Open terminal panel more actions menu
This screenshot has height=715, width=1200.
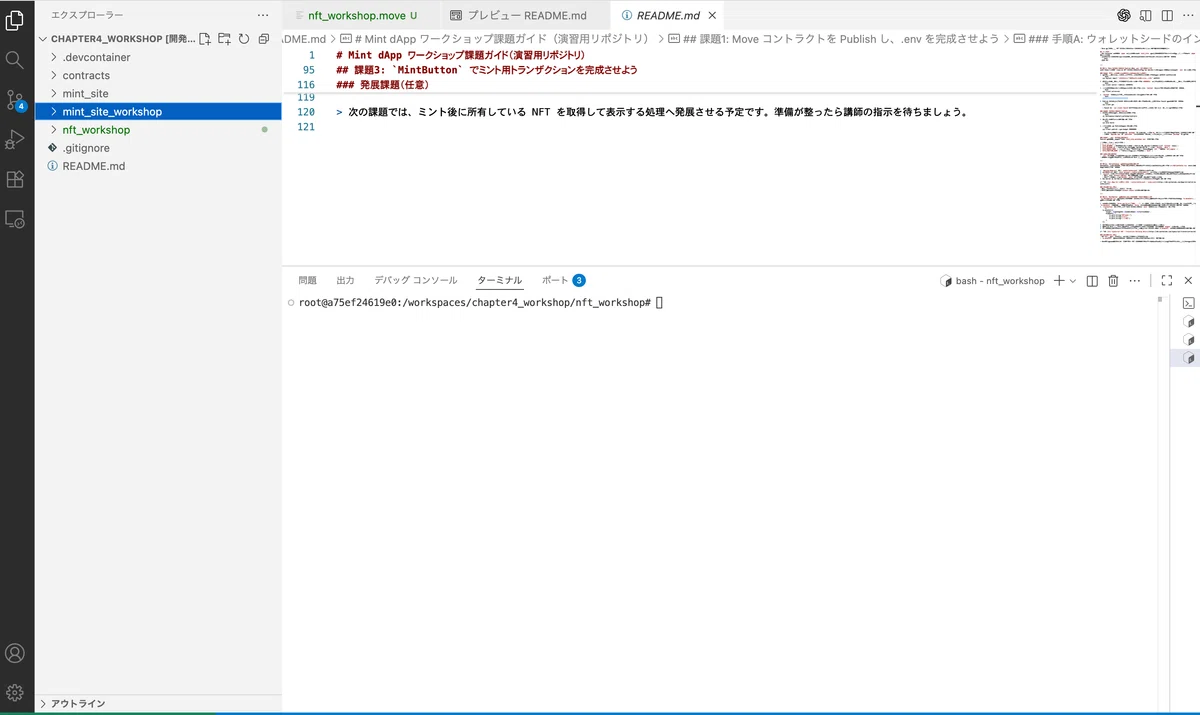pos(1134,281)
